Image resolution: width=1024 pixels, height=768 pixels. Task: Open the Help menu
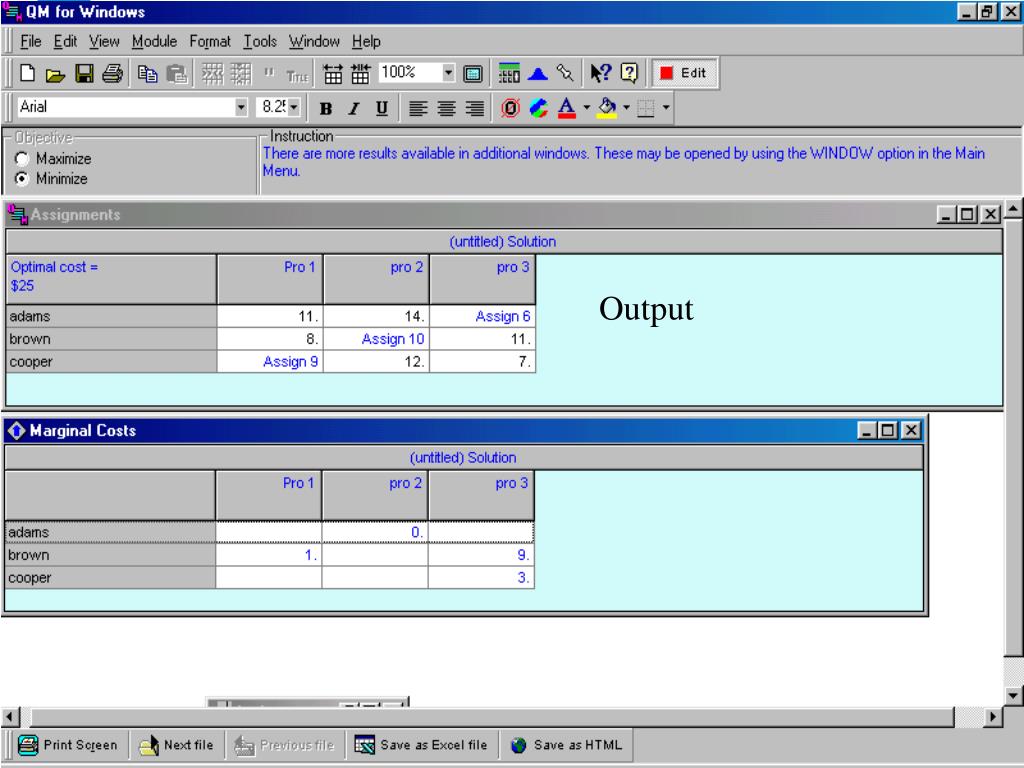[x=366, y=42]
